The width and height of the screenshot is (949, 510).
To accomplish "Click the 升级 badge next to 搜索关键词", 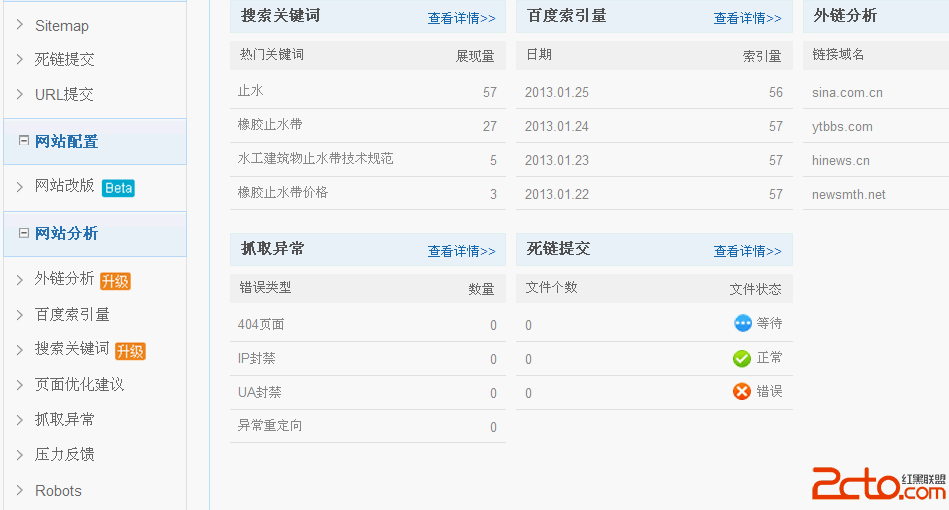I will 130,351.
